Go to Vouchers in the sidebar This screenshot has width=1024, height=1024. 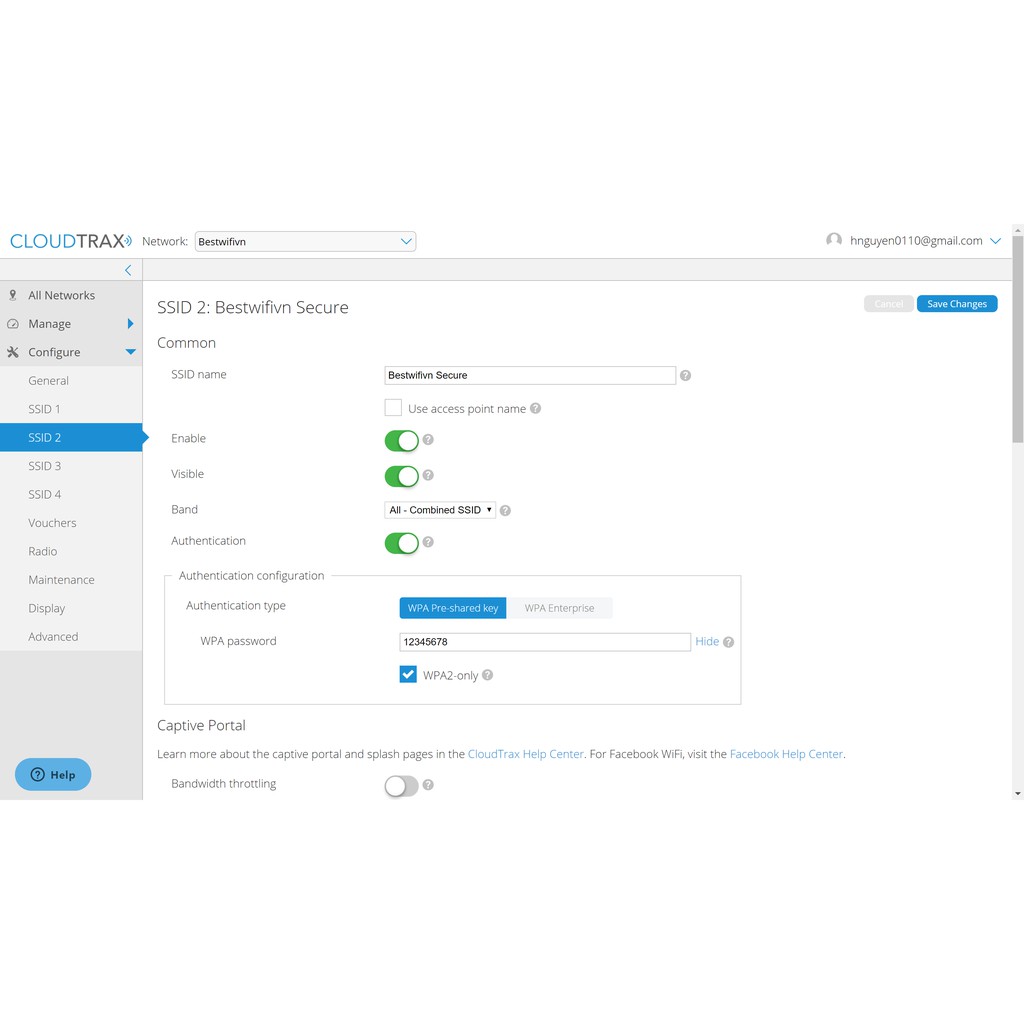tap(52, 523)
